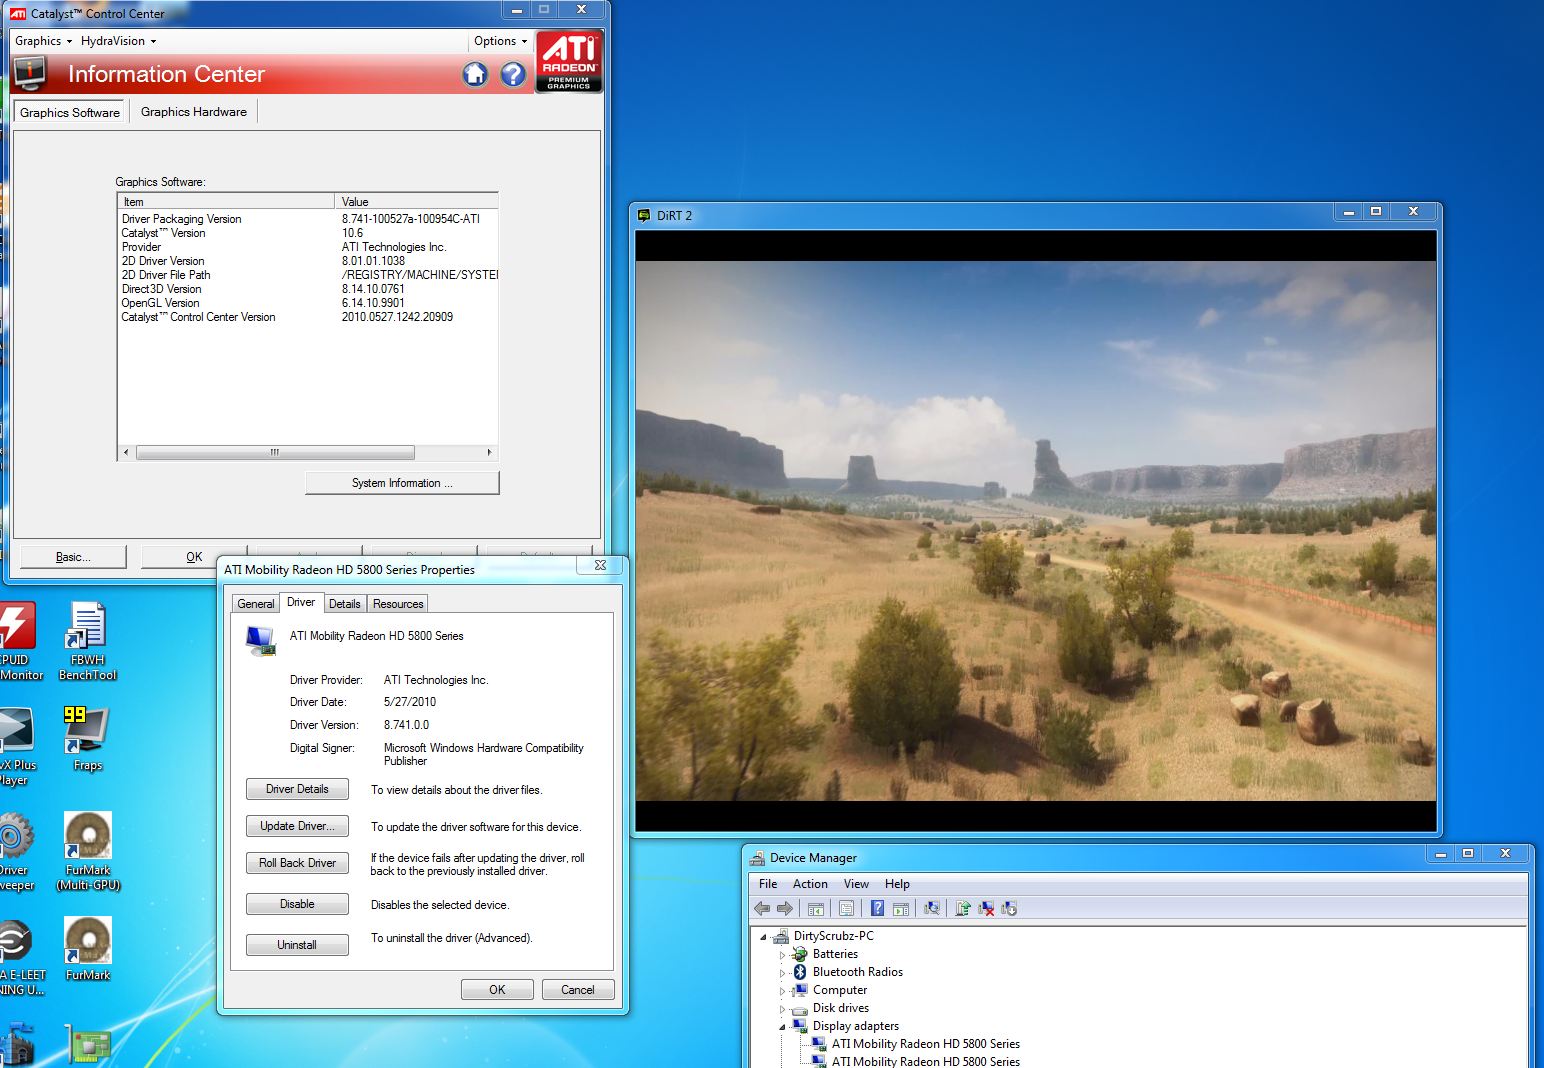This screenshot has height=1068, width=1544.
Task: Collapse Display adapters node
Action: tap(782, 1027)
